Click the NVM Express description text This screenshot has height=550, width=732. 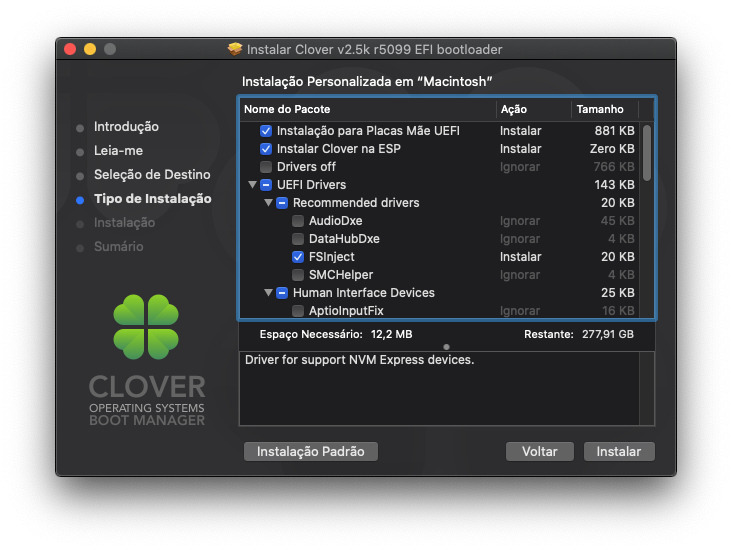coord(359,360)
